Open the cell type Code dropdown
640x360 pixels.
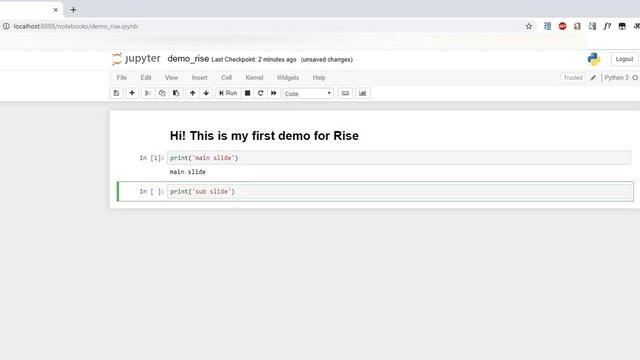click(308, 94)
